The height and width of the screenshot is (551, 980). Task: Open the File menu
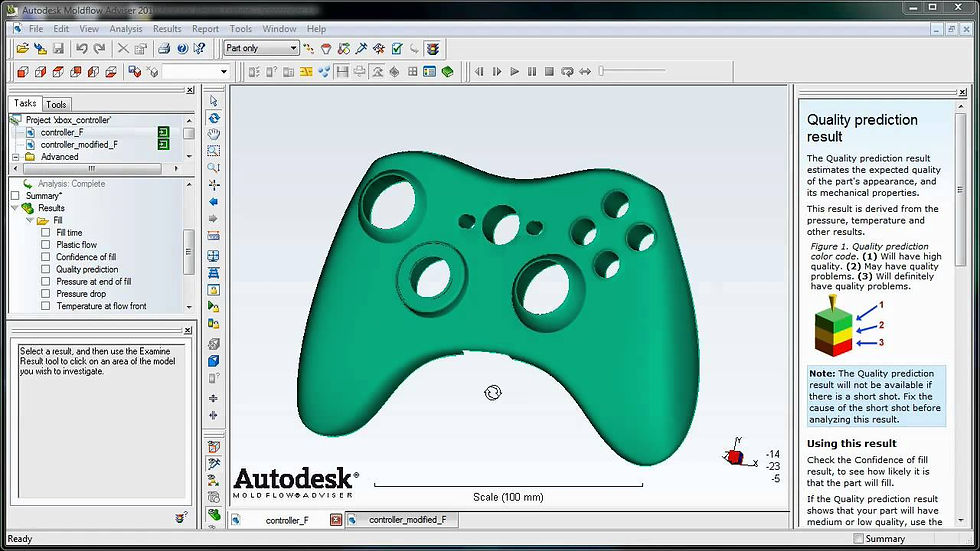(x=36, y=29)
